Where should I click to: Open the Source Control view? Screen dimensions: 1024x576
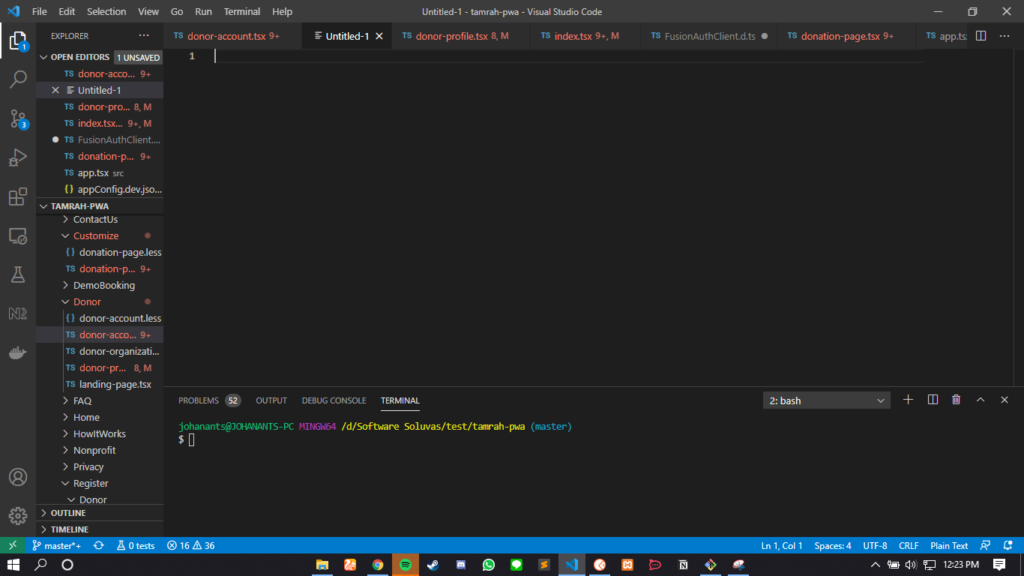18,119
